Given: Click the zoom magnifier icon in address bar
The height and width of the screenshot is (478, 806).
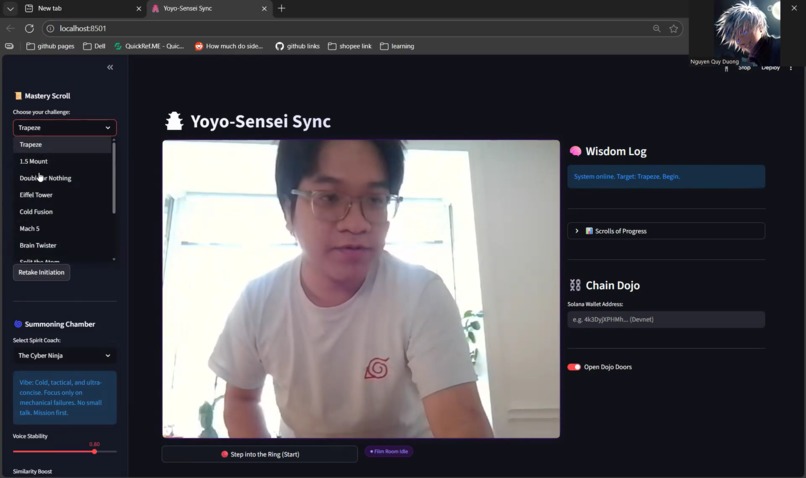Looking at the screenshot, I should (656, 29).
